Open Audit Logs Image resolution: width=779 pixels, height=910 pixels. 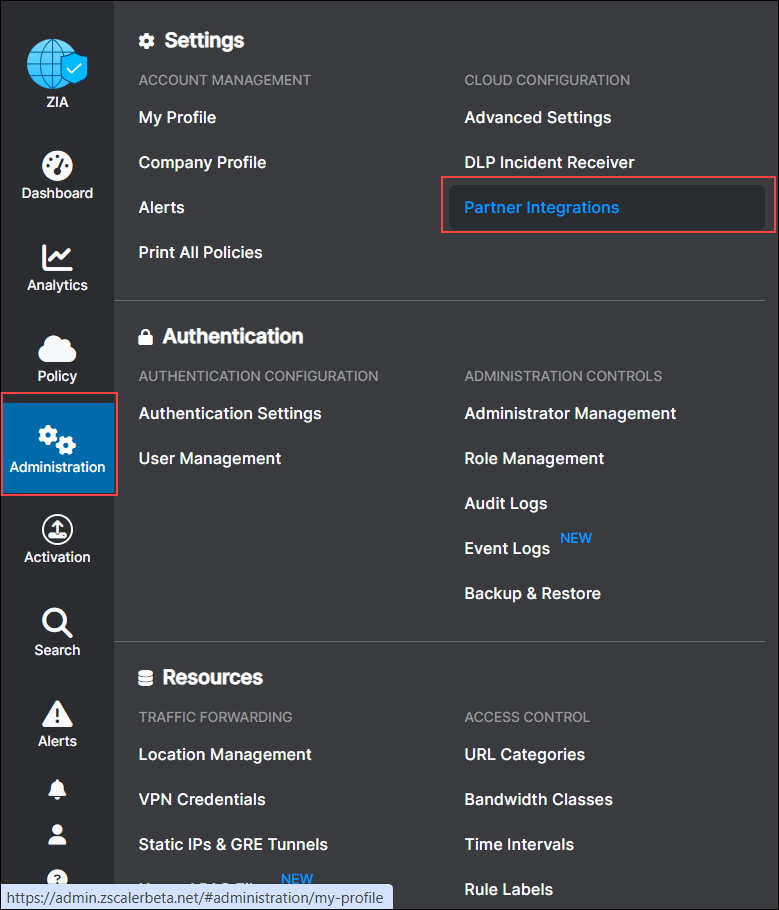(505, 503)
